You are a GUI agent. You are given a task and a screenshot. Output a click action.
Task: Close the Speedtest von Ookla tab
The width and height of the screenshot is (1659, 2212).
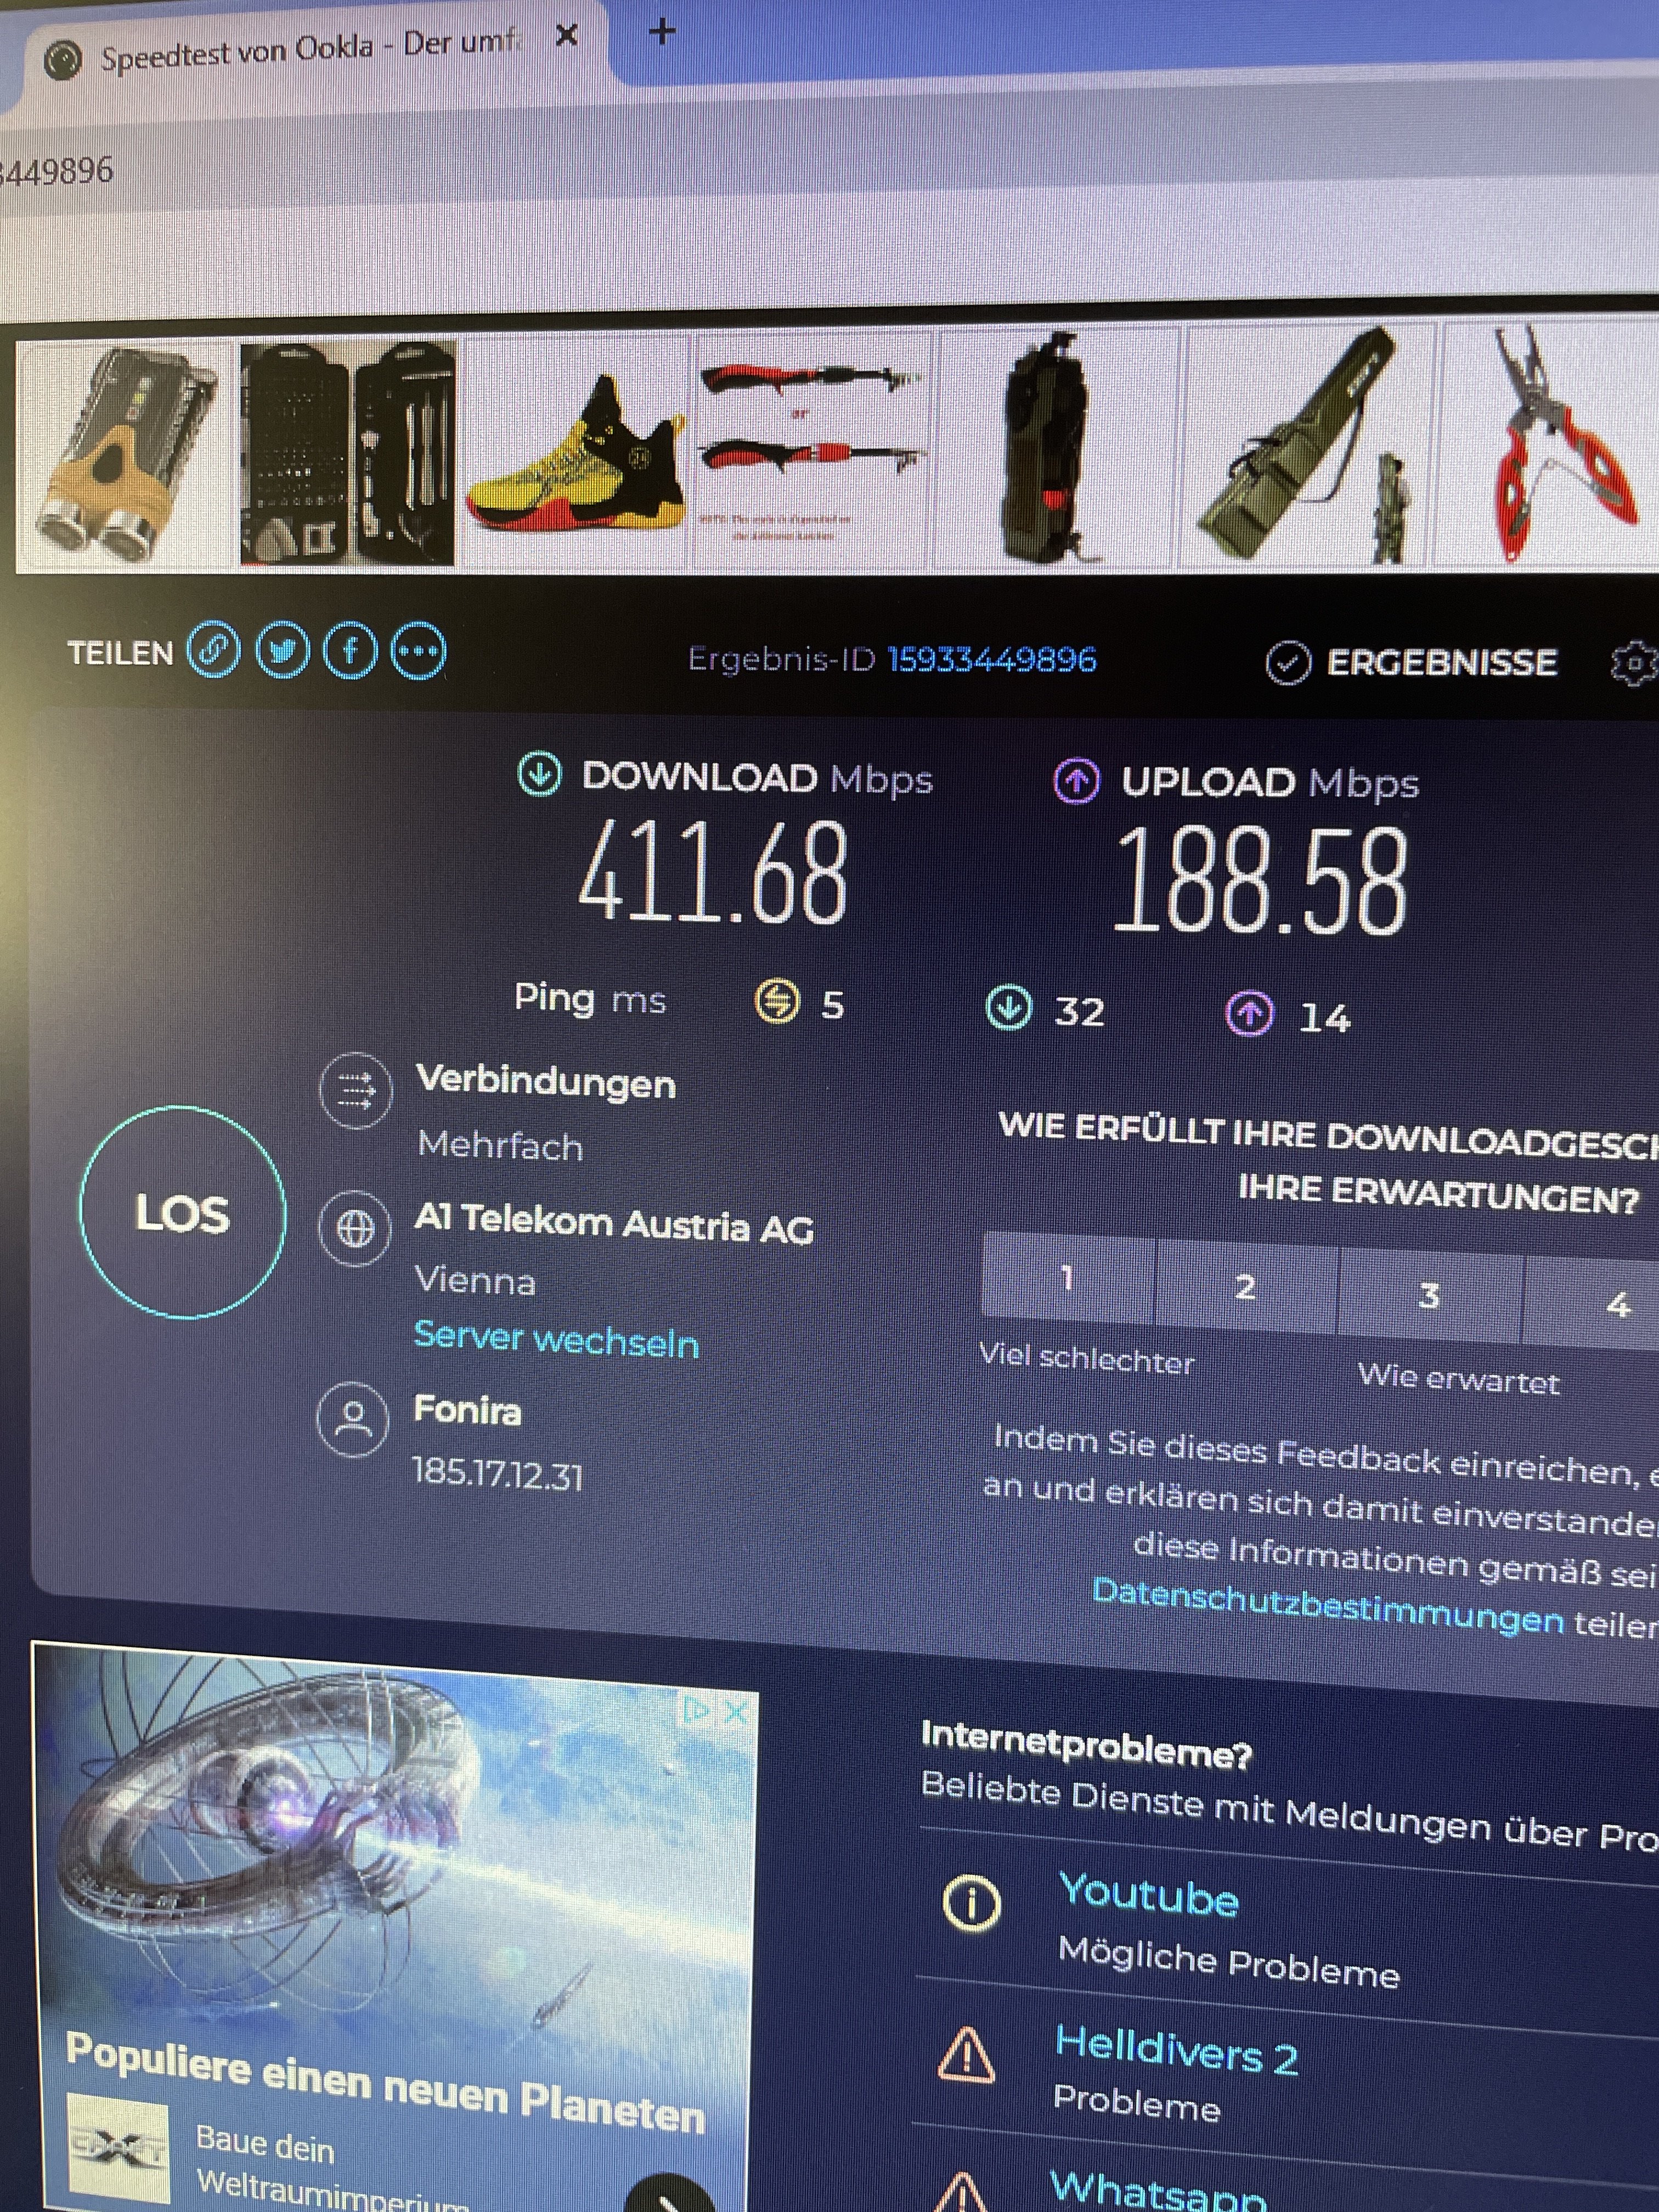[566, 36]
